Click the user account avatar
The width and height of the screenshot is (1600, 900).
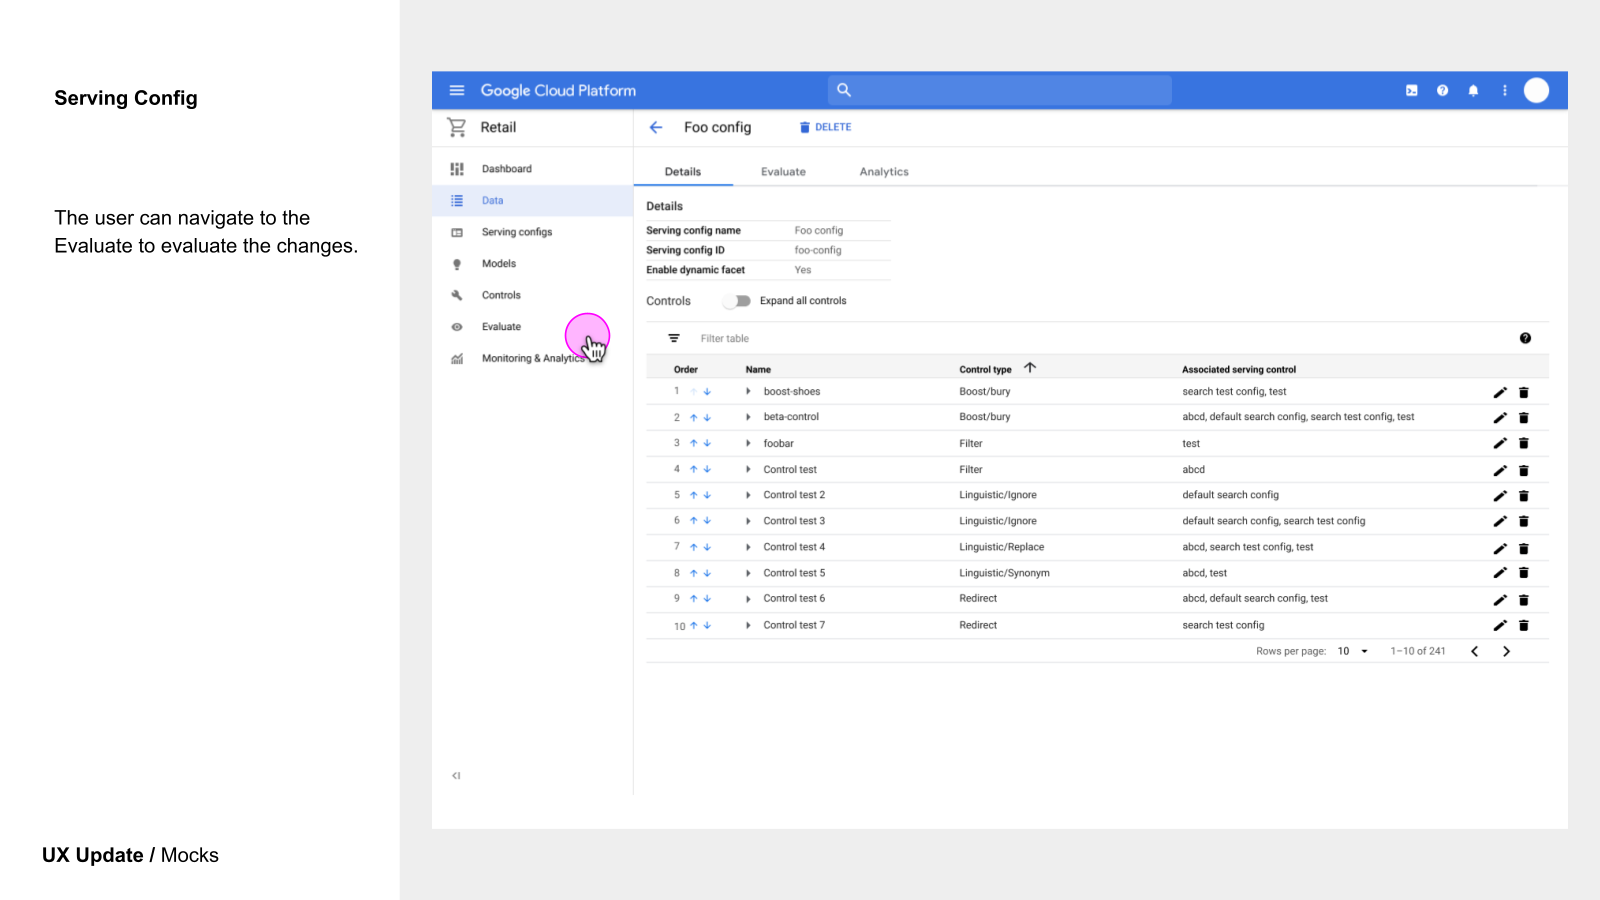coord(1536,90)
